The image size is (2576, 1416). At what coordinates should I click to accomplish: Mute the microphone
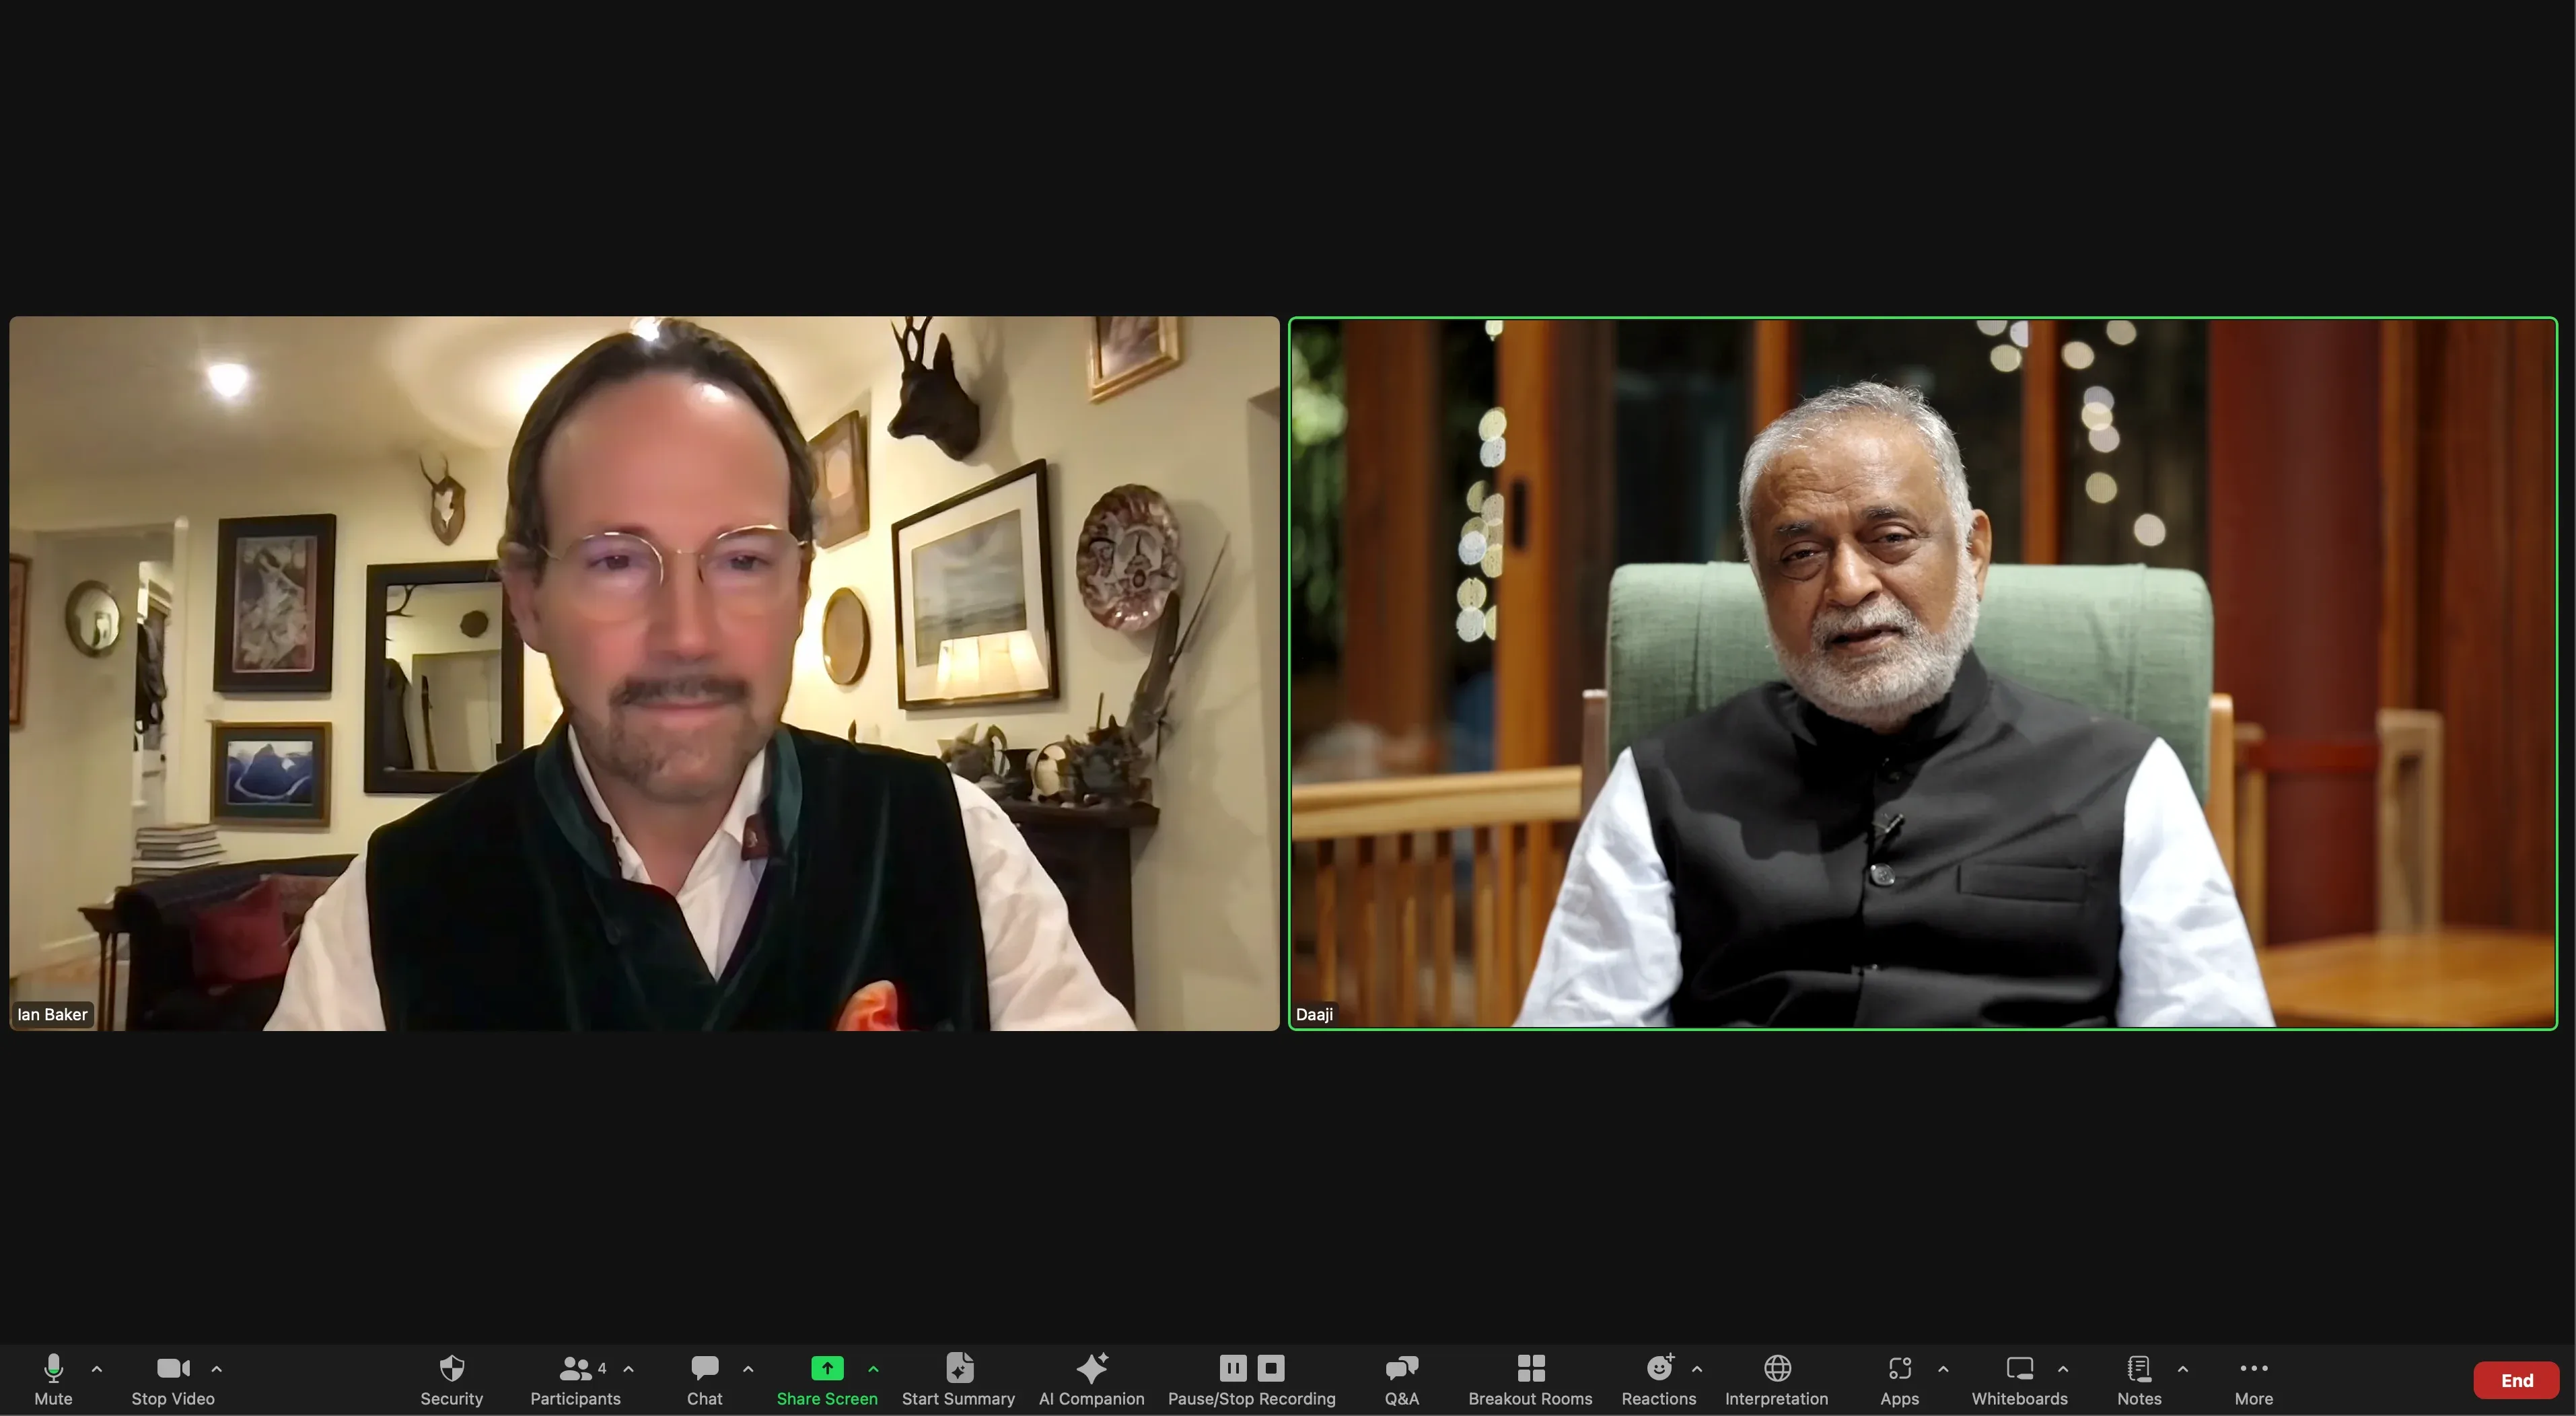coord(53,1379)
